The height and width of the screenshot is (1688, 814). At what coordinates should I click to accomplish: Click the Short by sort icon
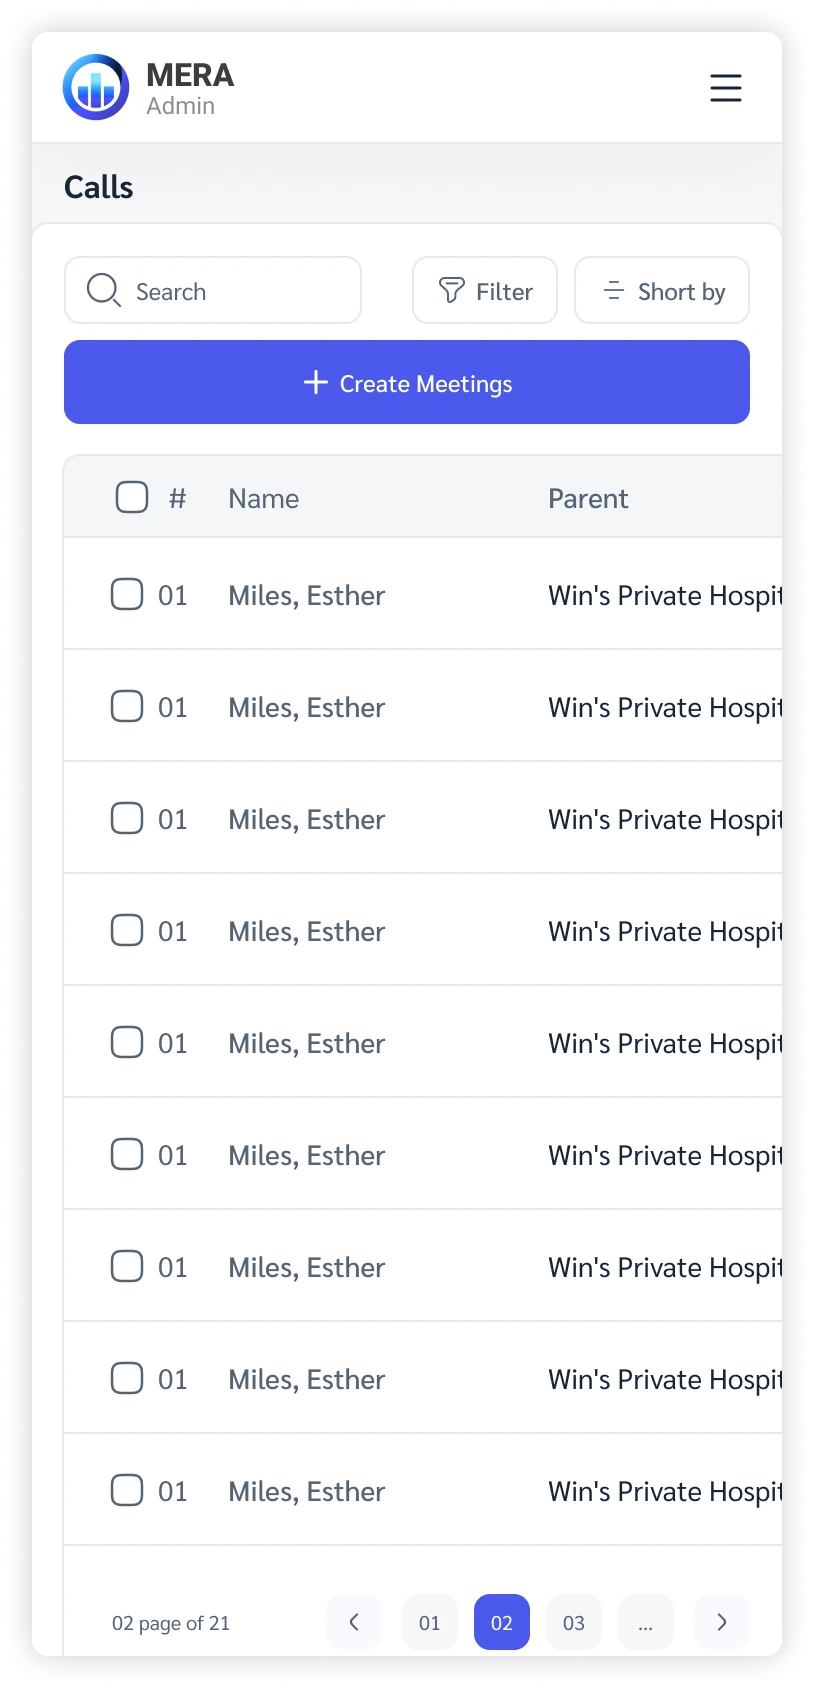click(x=614, y=290)
